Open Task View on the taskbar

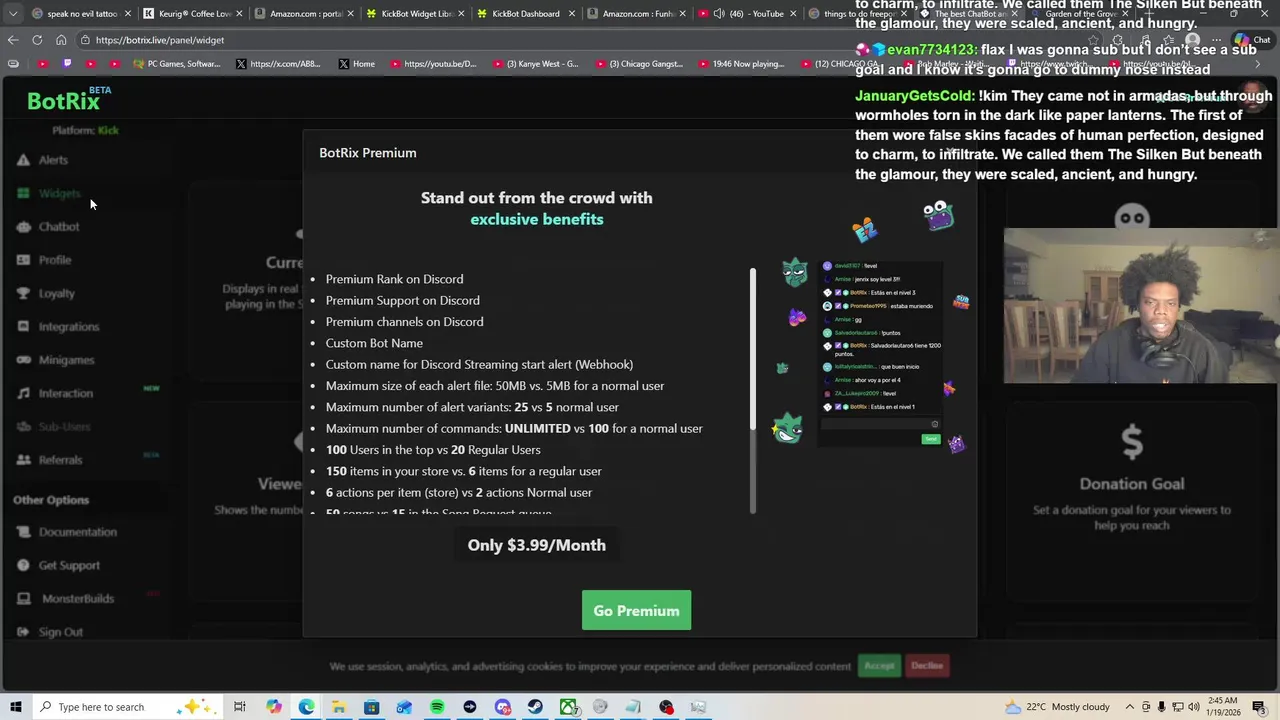point(240,707)
